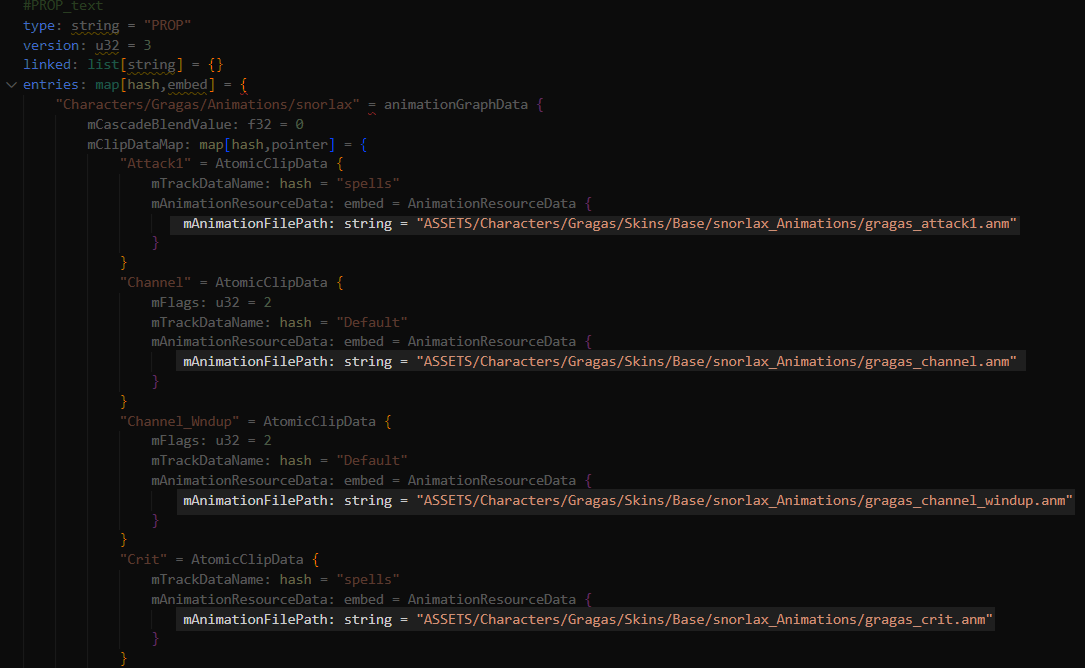This screenshot has width=1085, height=668.
Task: Click the gragas_crit.anm file path string
Action: pos(704,620)
